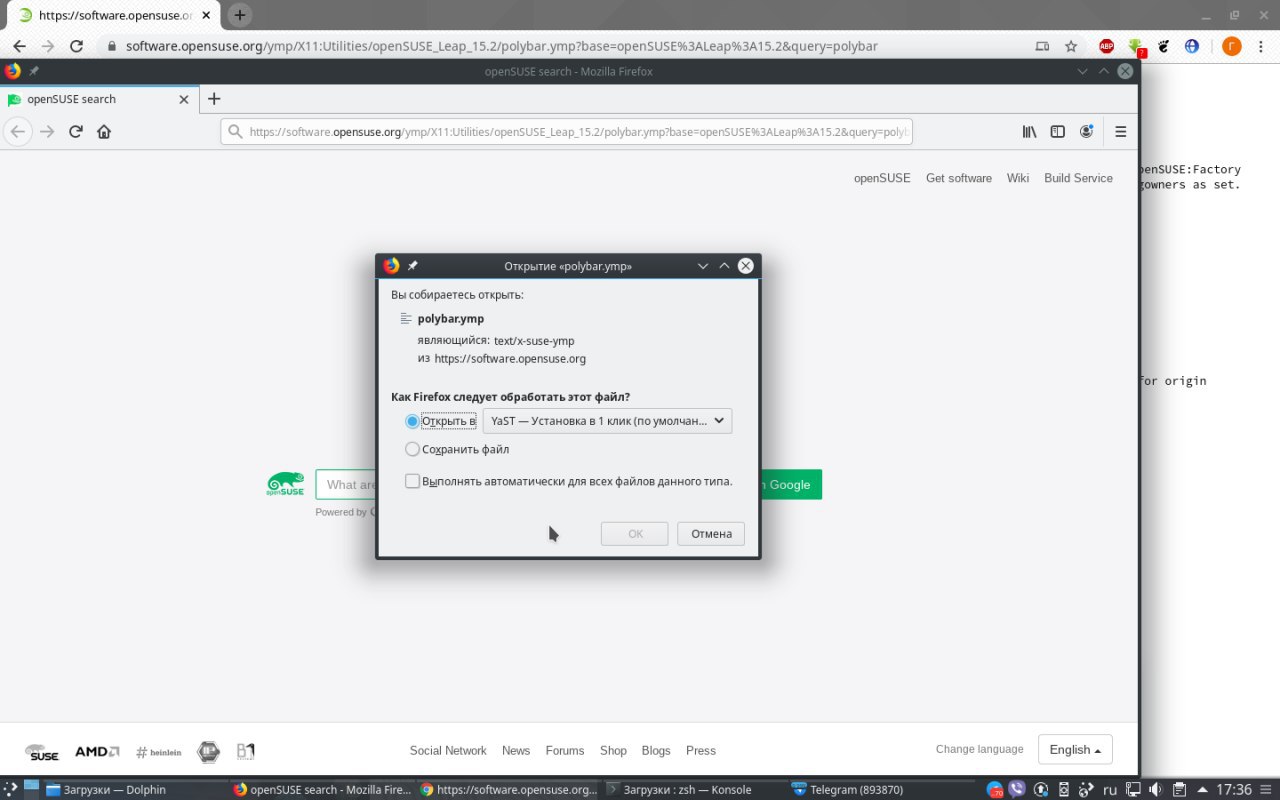Screen dimensions: 1280x800
Task: Open new Chrome tab with plus button
Action: [x=240, y=15]
